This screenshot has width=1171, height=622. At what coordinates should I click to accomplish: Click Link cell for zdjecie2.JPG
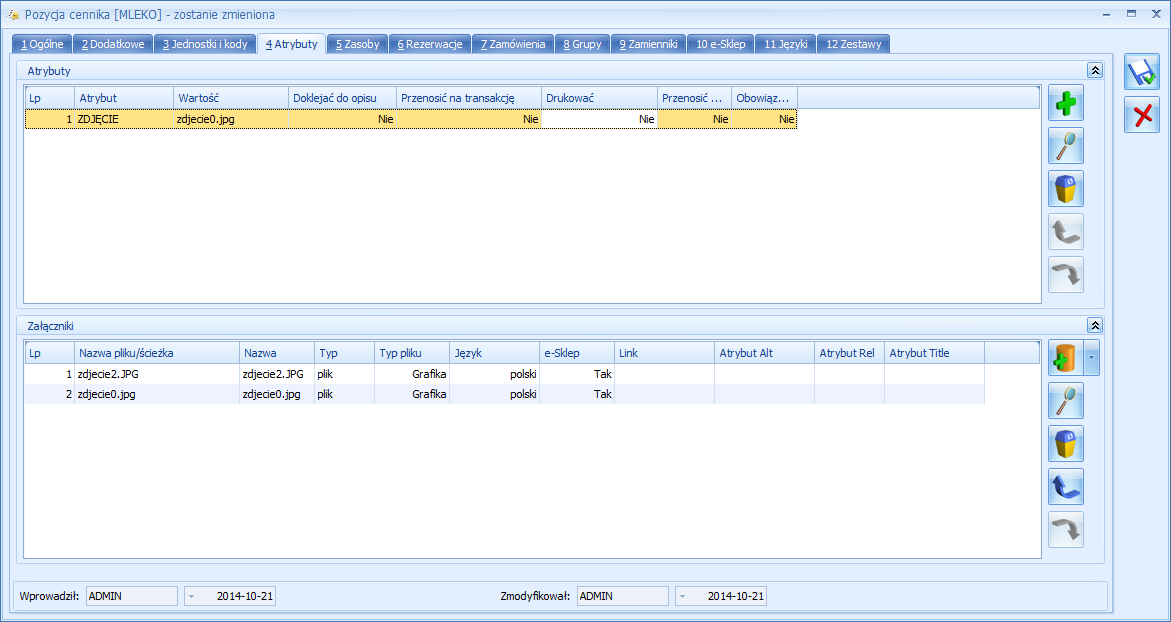click(665, 374)
